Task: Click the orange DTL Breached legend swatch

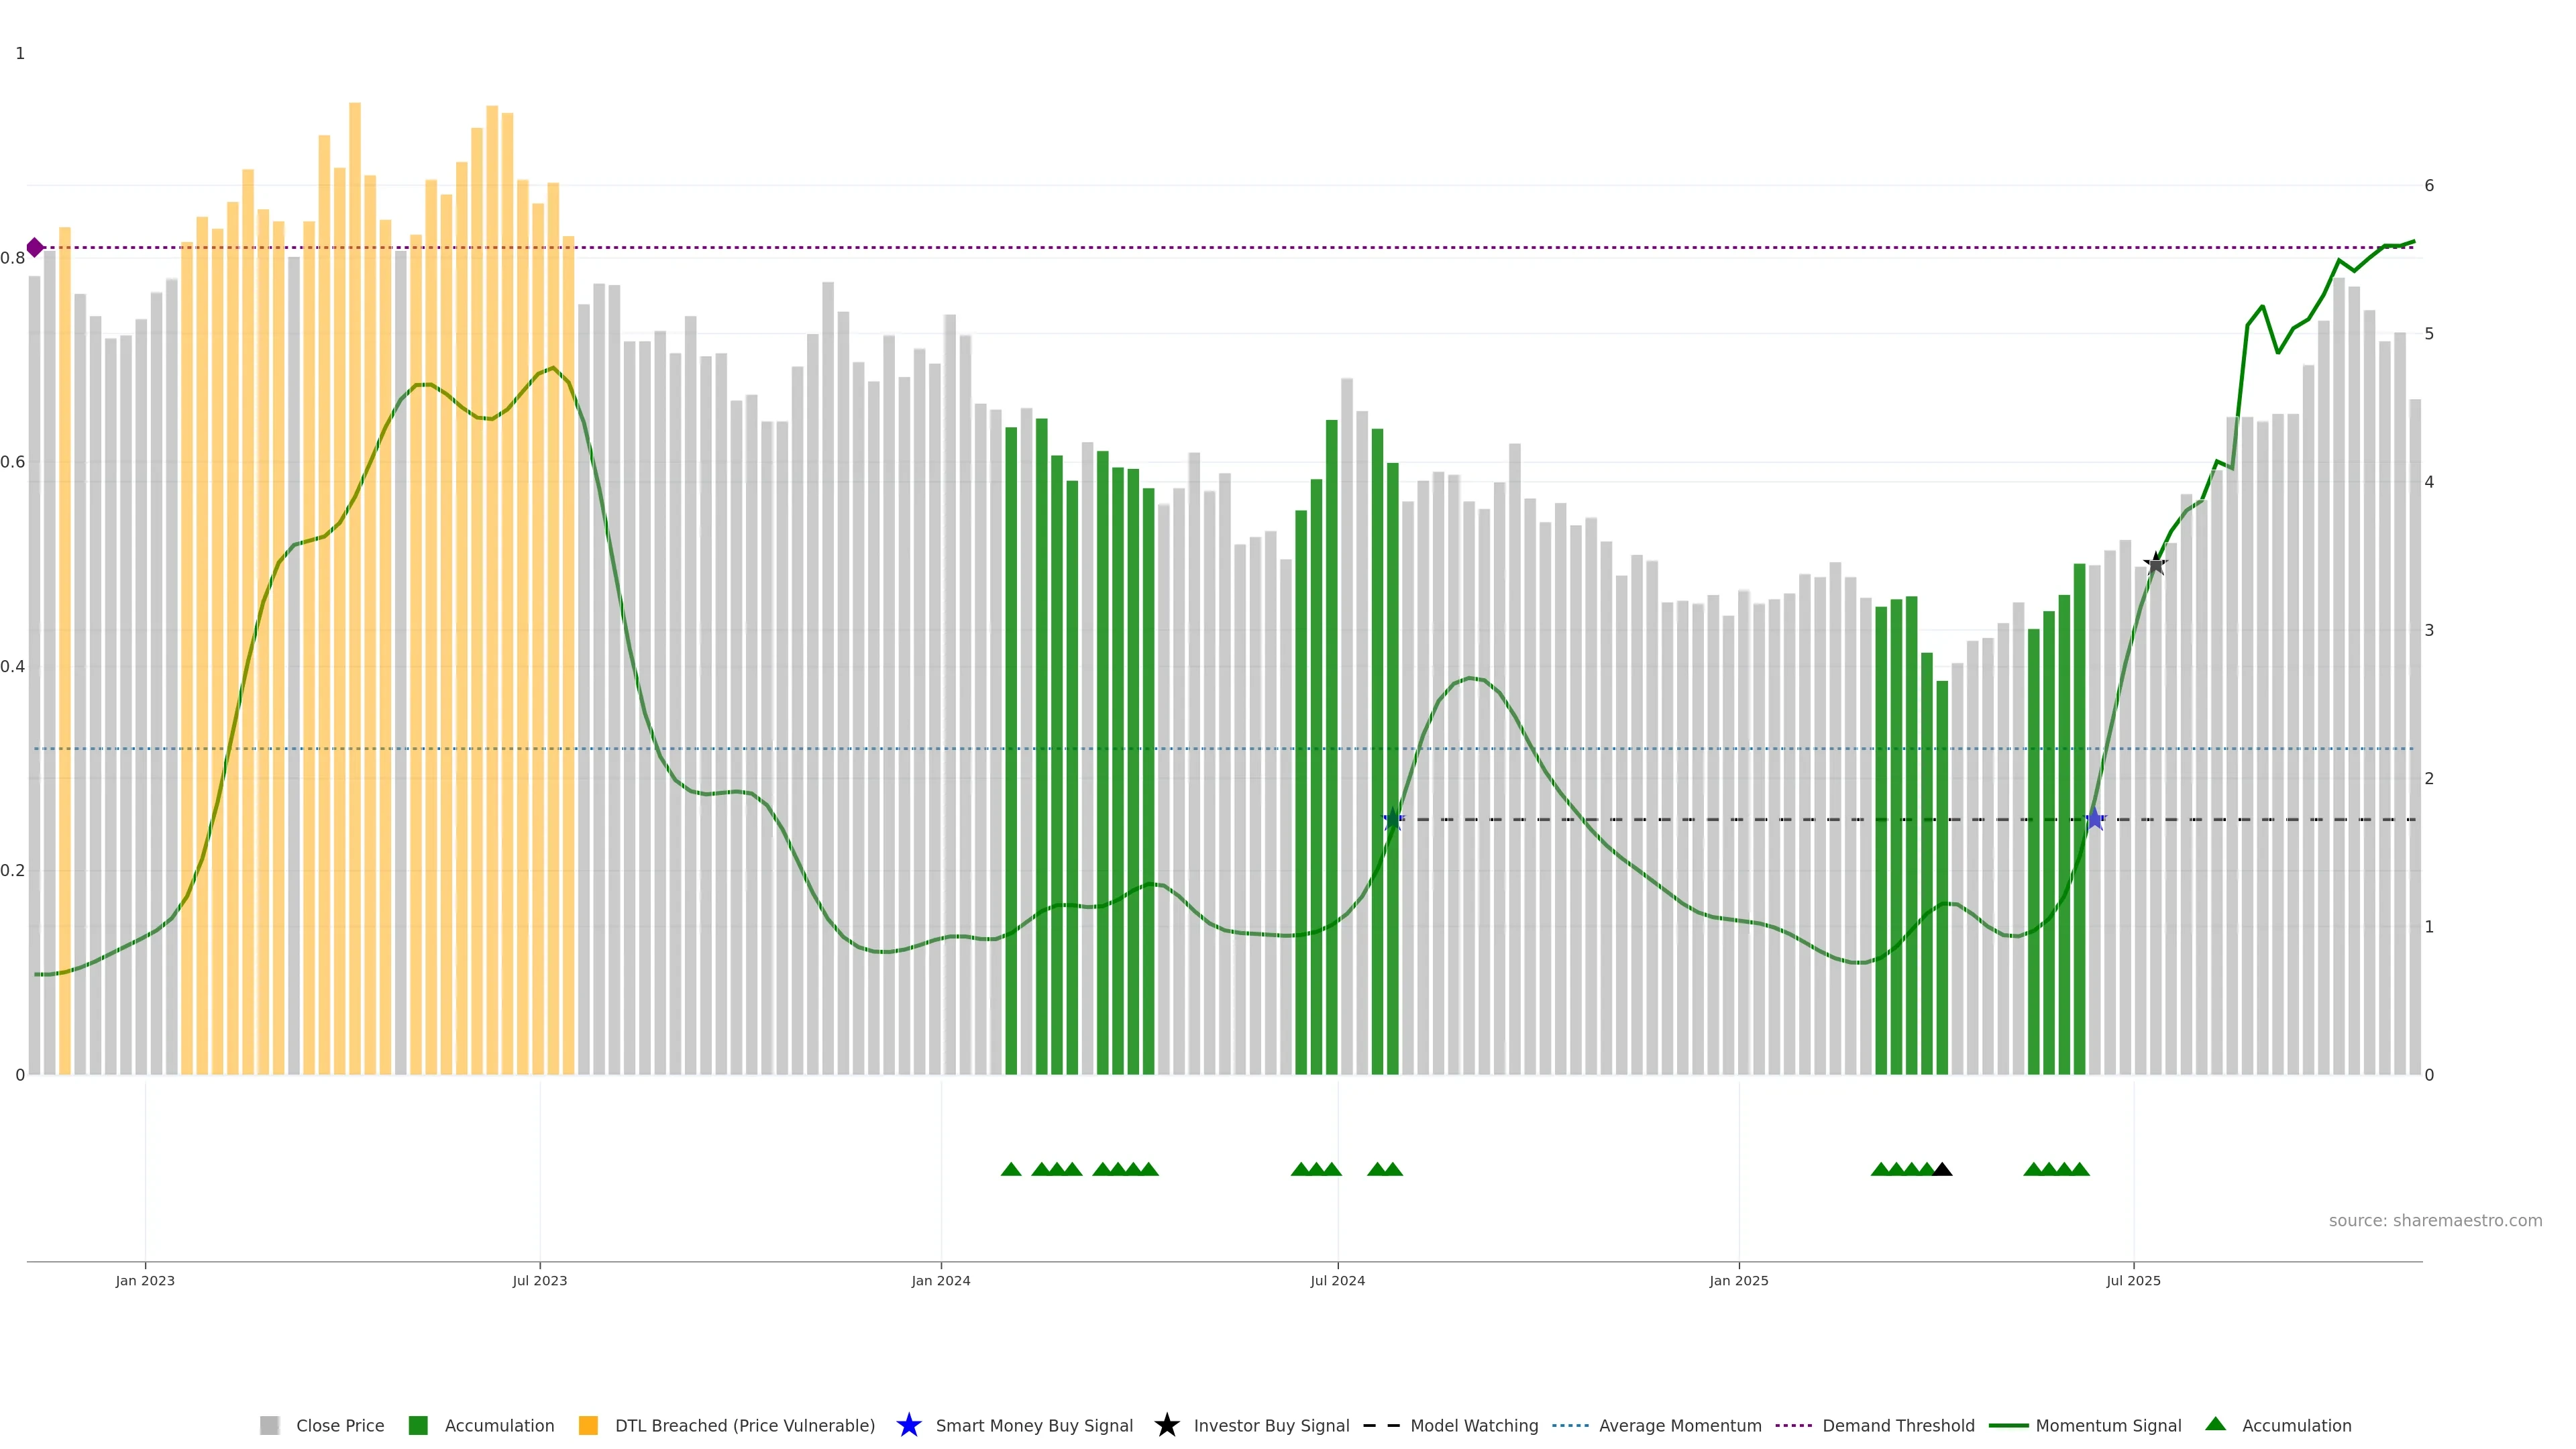Action: [588, 1426]
